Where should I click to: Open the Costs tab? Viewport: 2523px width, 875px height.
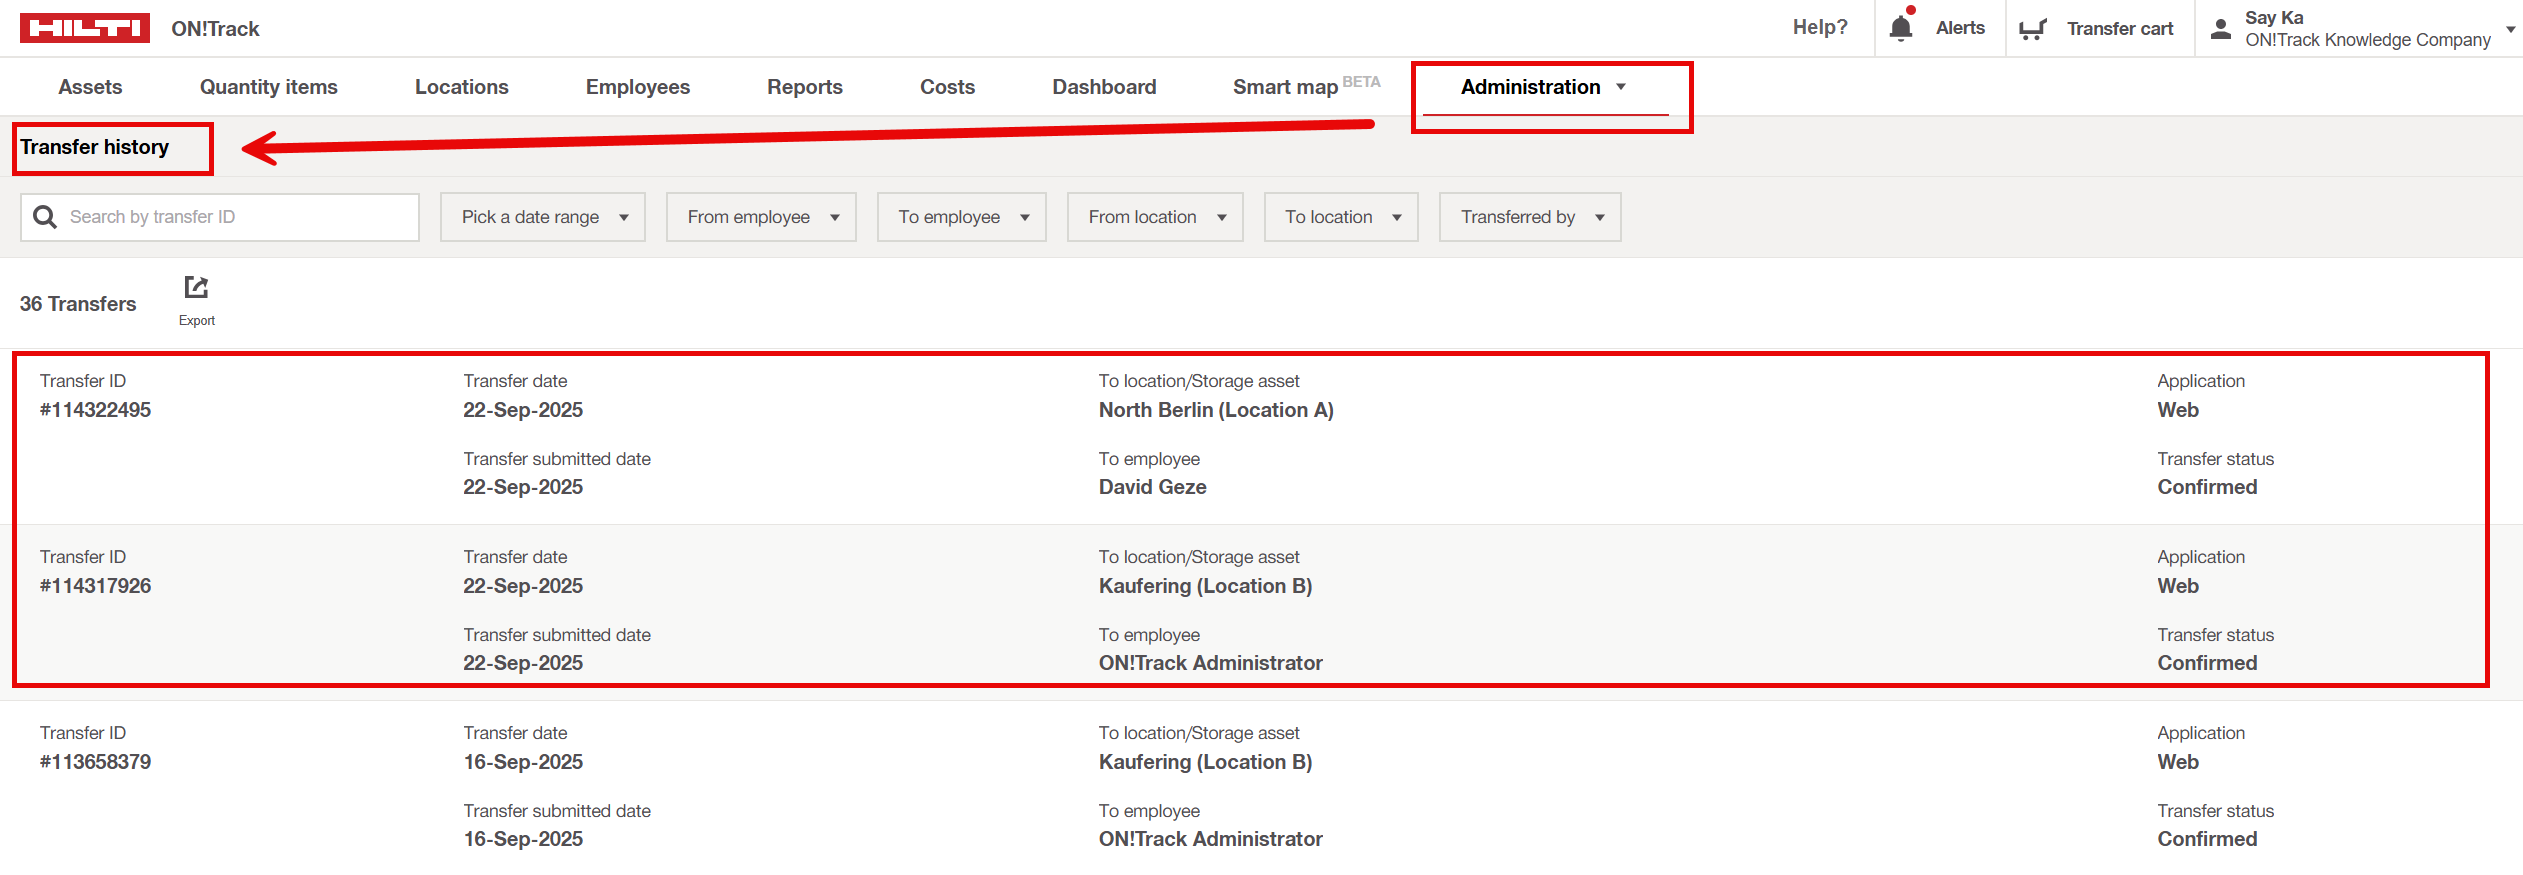point(947,87)
